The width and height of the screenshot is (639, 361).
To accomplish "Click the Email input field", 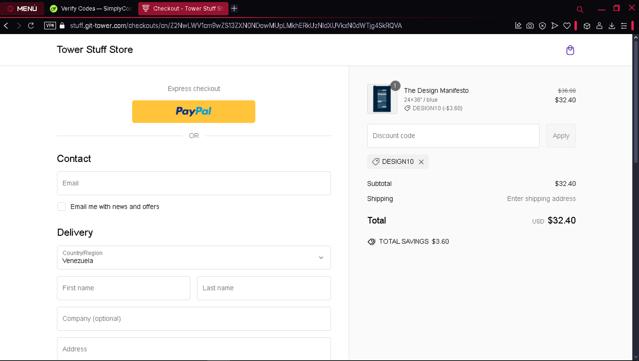I will pos(194,183).
